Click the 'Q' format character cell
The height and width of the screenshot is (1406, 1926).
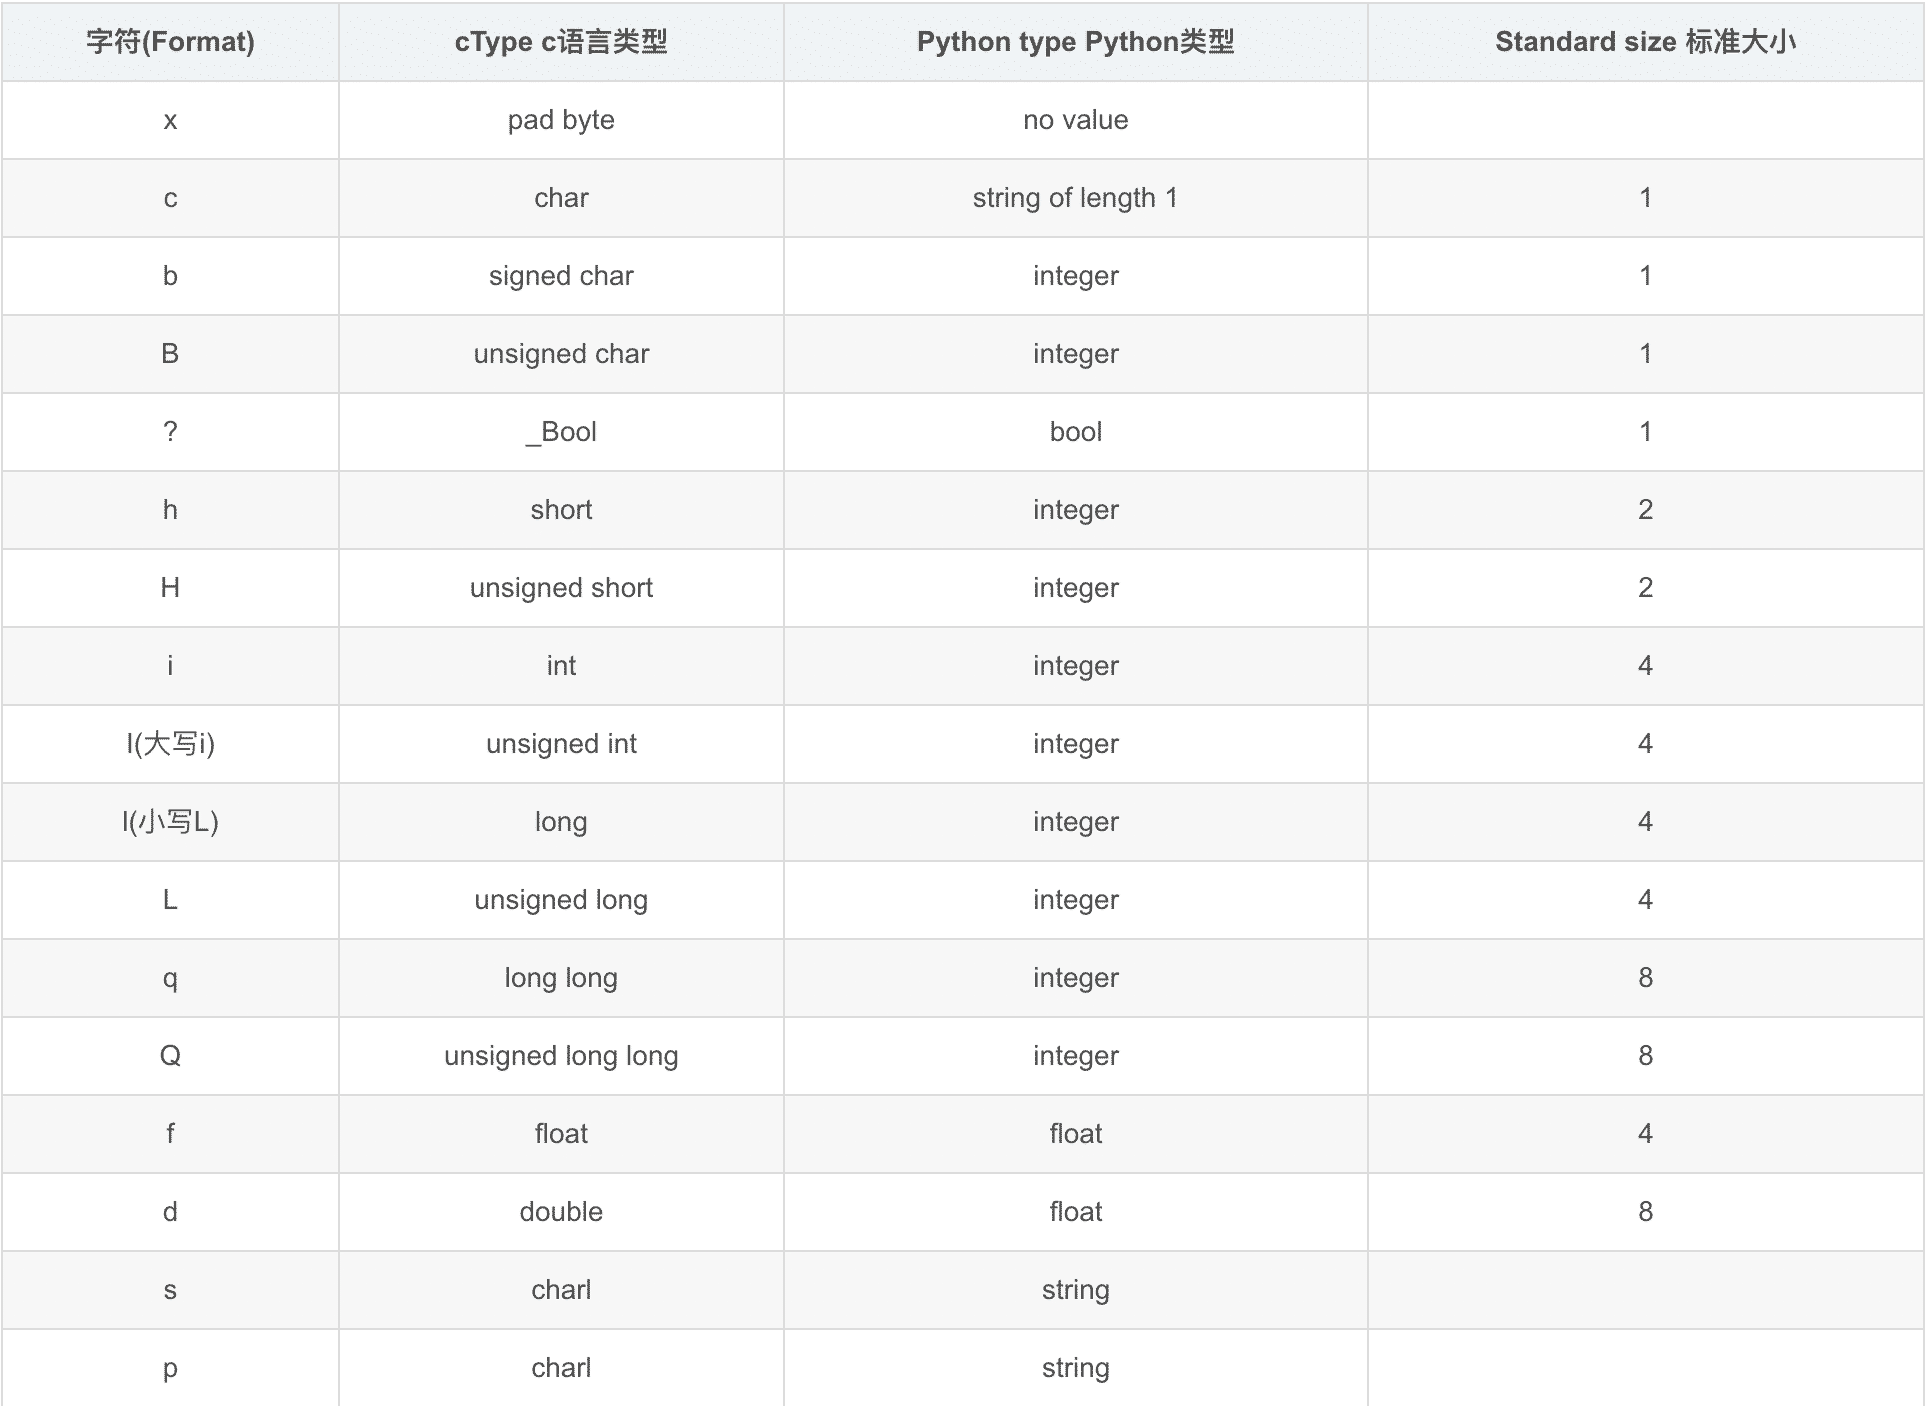point(170,1056)
